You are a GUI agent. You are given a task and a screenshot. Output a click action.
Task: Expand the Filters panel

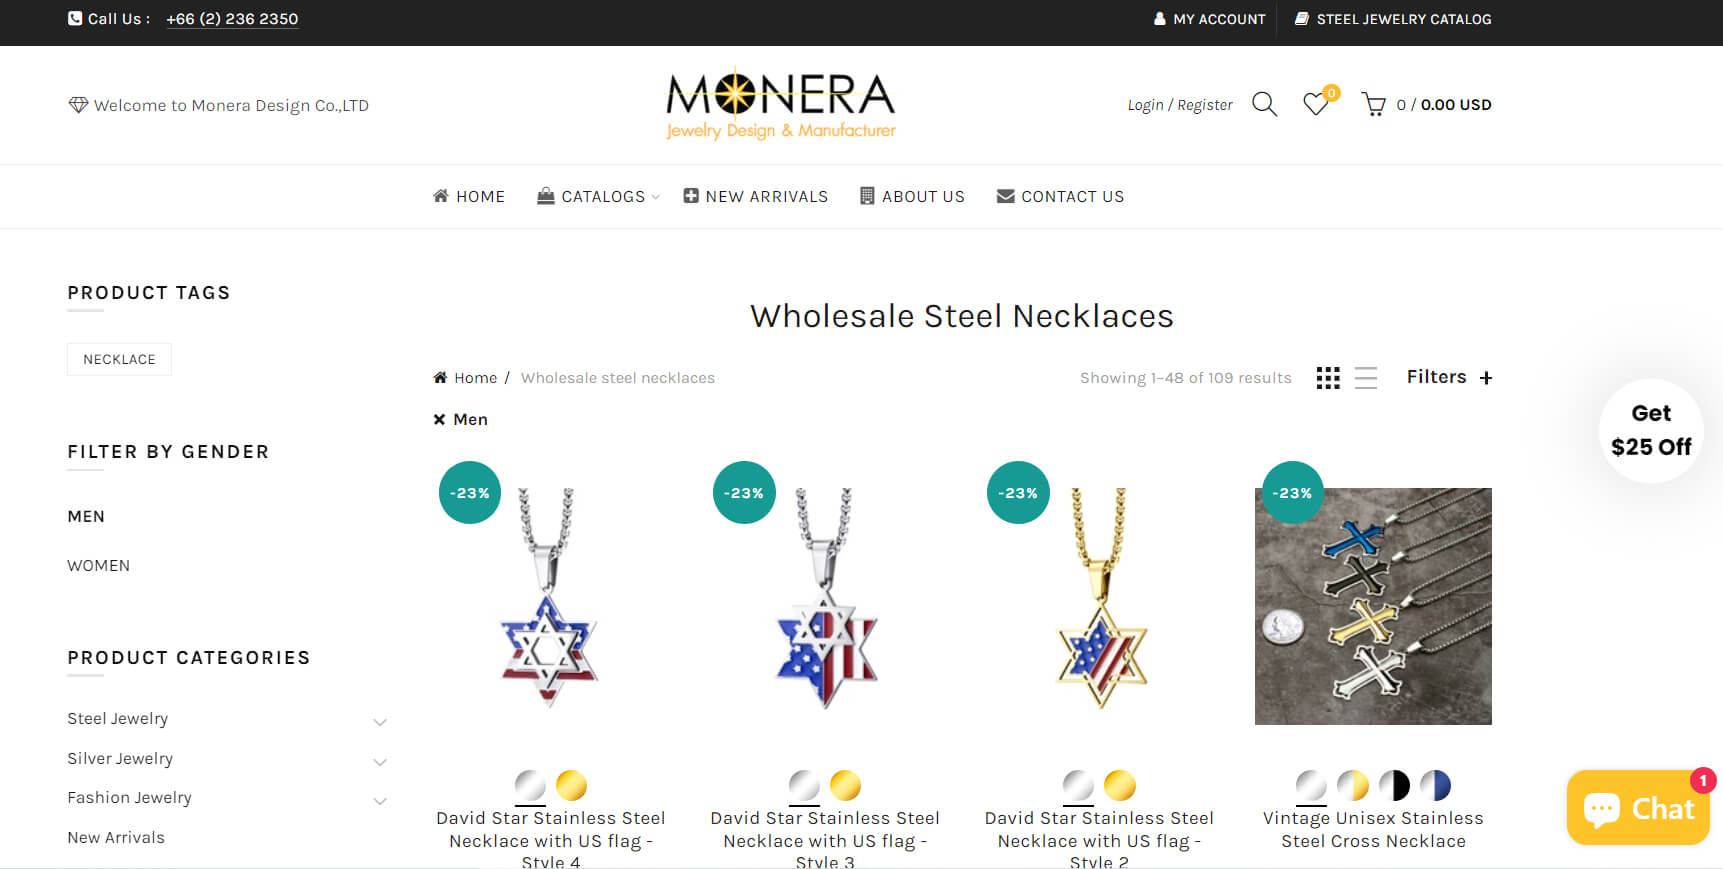click(1449, 377)
